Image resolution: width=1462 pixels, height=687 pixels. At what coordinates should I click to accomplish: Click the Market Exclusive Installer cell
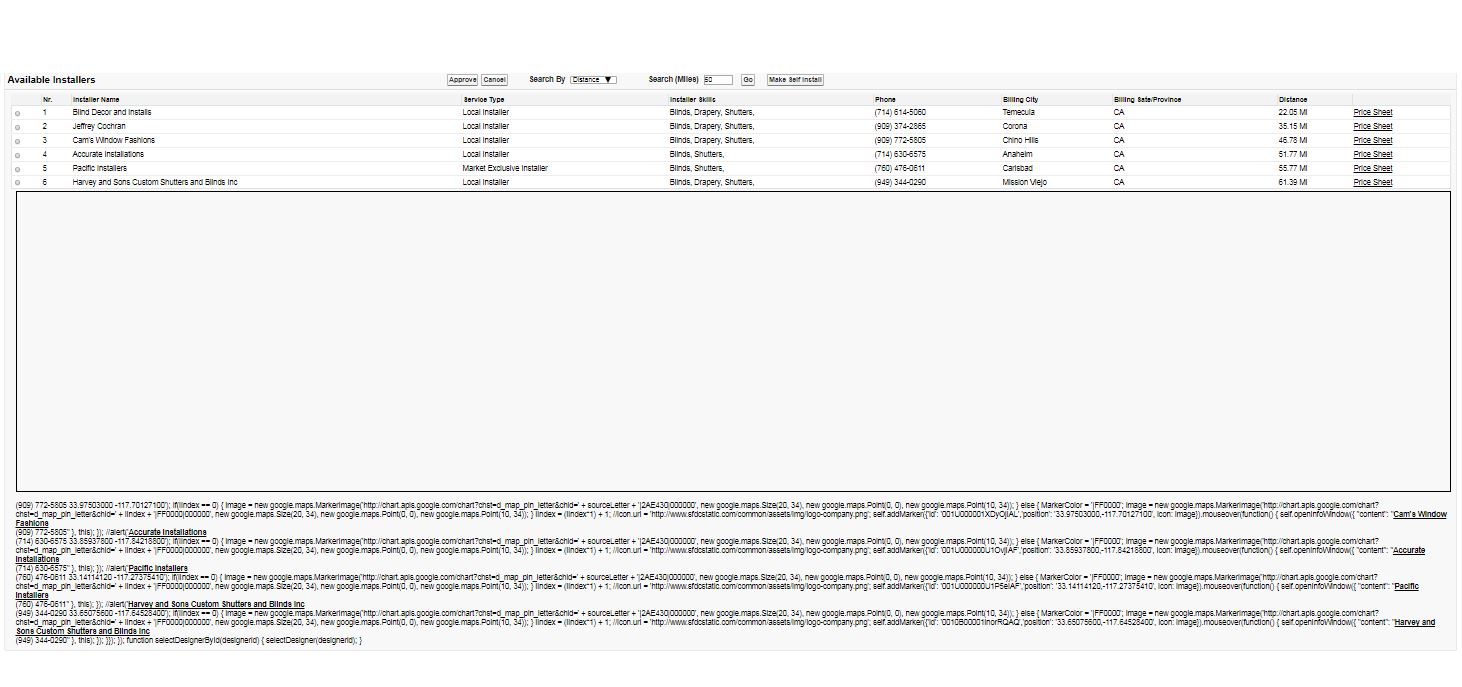pyautogui.click(x=505, y=168)
